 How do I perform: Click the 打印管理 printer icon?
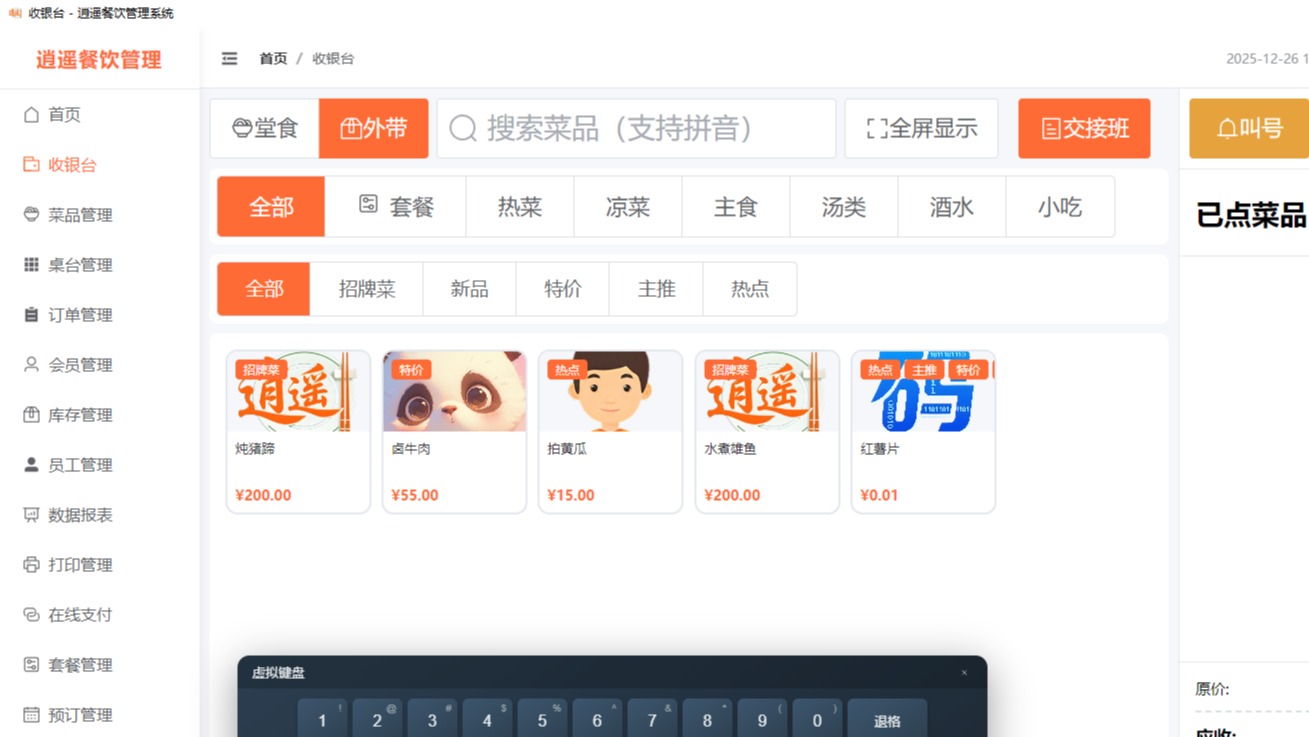(31, 564)
